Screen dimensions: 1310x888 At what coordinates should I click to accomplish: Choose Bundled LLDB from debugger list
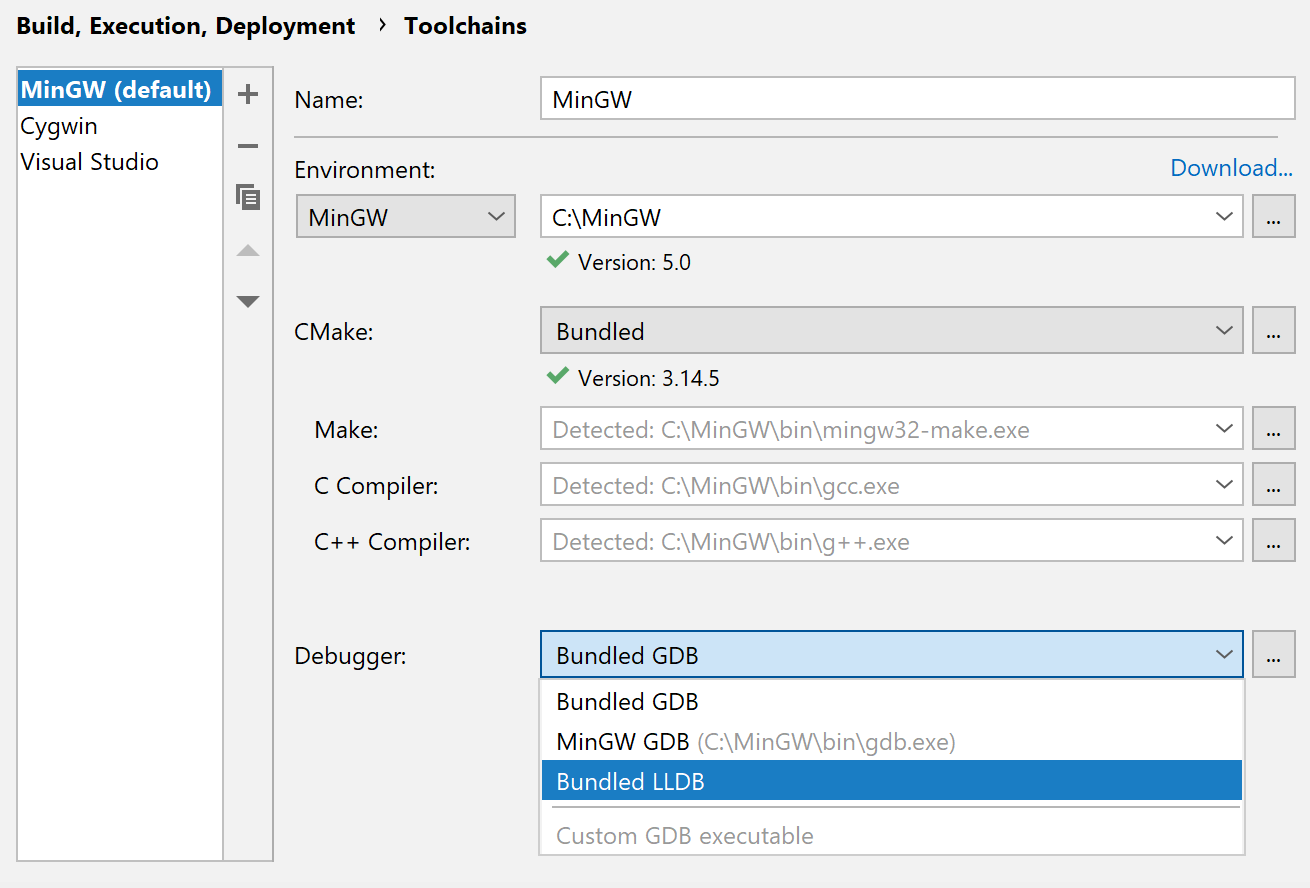coord(892,781)
